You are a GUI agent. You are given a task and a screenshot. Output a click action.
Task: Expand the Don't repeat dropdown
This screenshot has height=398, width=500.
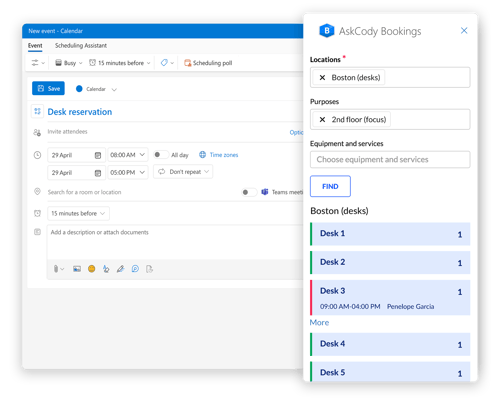click(183, 172)
